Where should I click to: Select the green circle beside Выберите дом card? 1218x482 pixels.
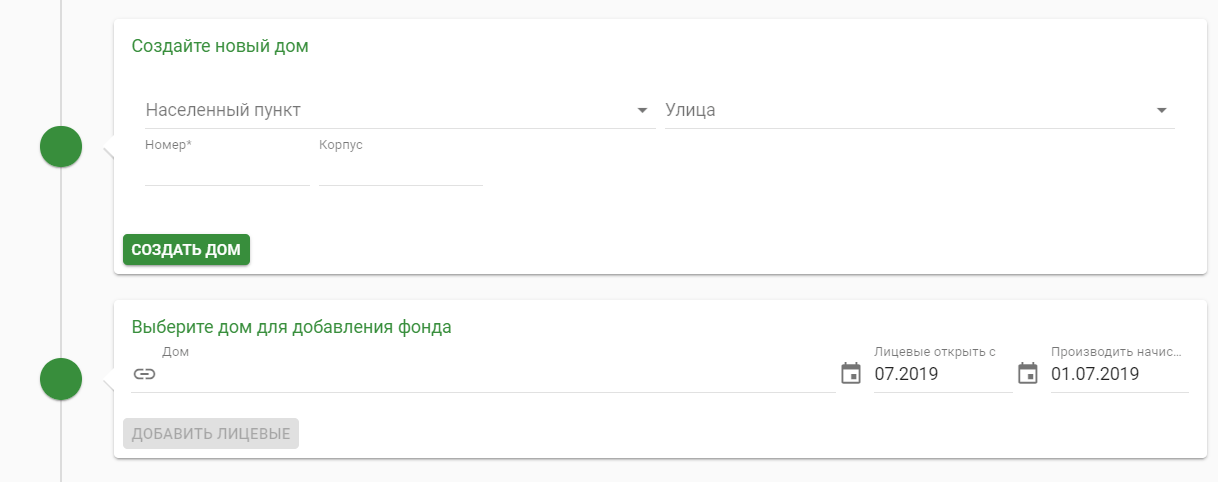[x=61, y=379]
